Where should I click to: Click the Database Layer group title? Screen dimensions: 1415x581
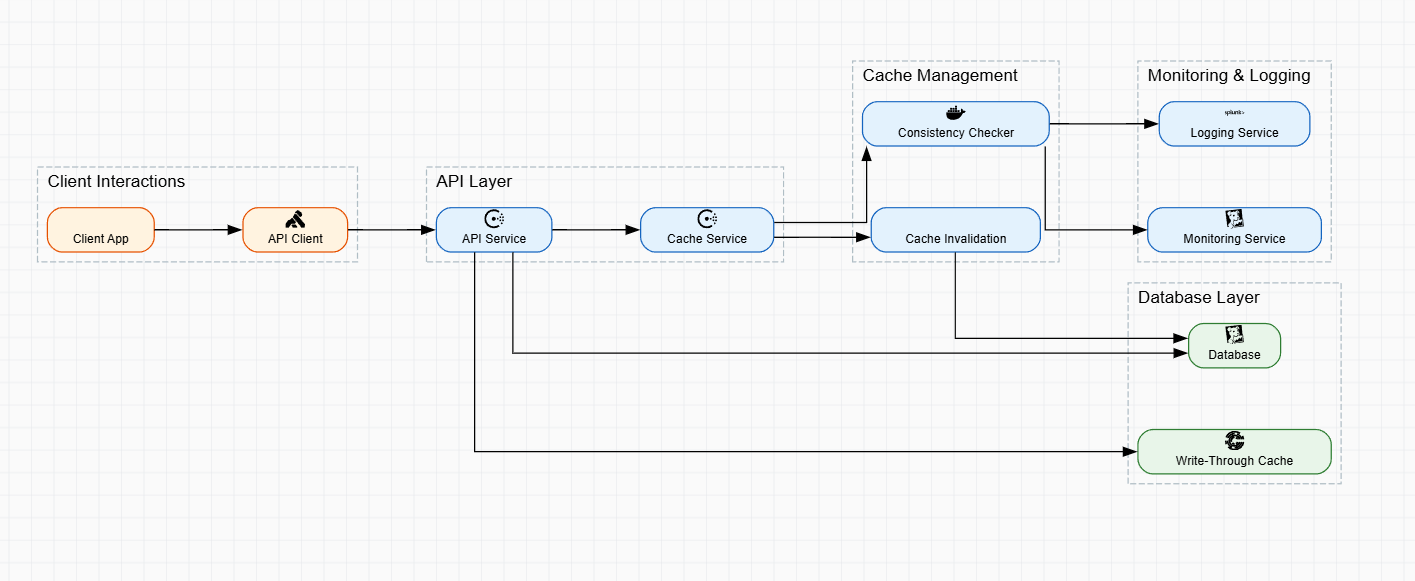[x=1198, y=297]
